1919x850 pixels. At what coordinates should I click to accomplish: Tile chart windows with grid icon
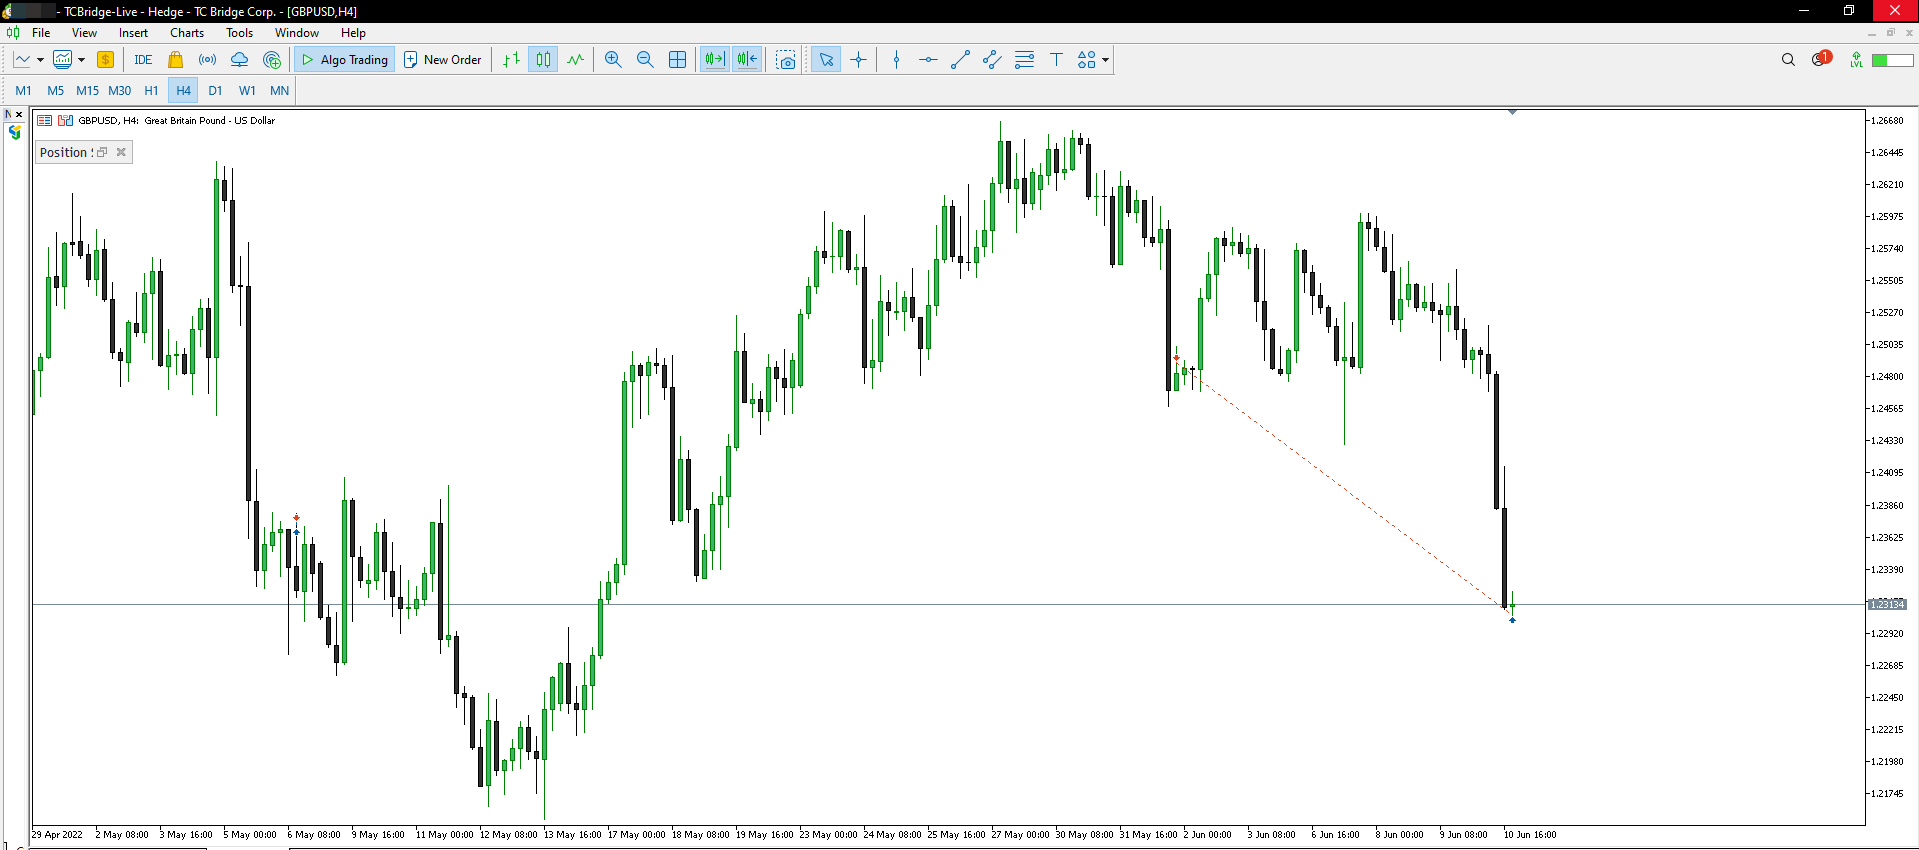coord(677,60)
